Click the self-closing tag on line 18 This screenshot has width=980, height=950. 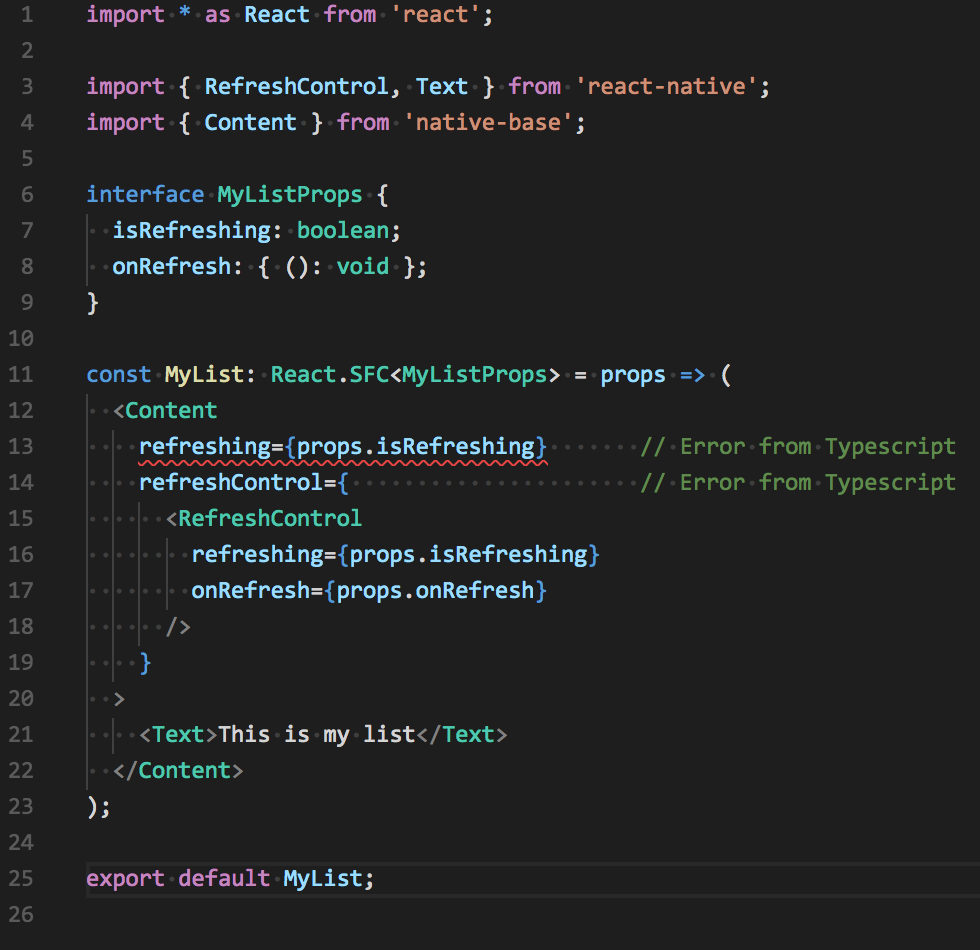(176, 626)
